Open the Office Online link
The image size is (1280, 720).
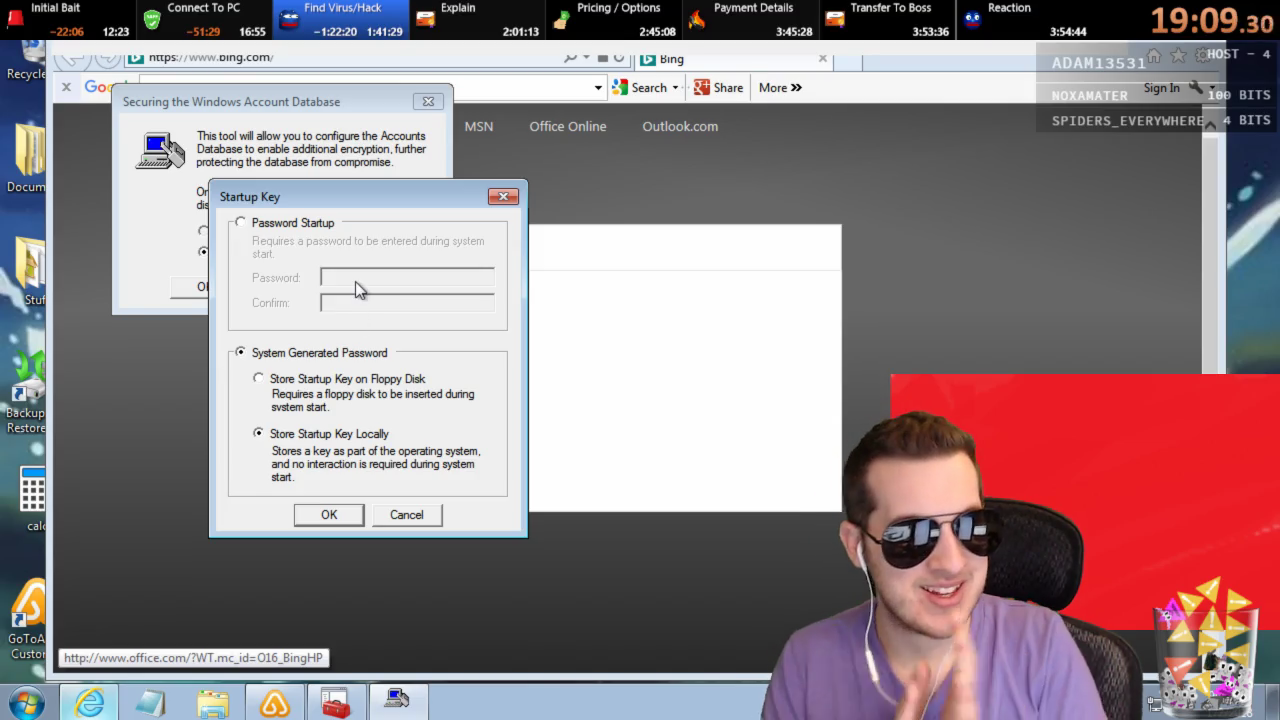(568, 126)
